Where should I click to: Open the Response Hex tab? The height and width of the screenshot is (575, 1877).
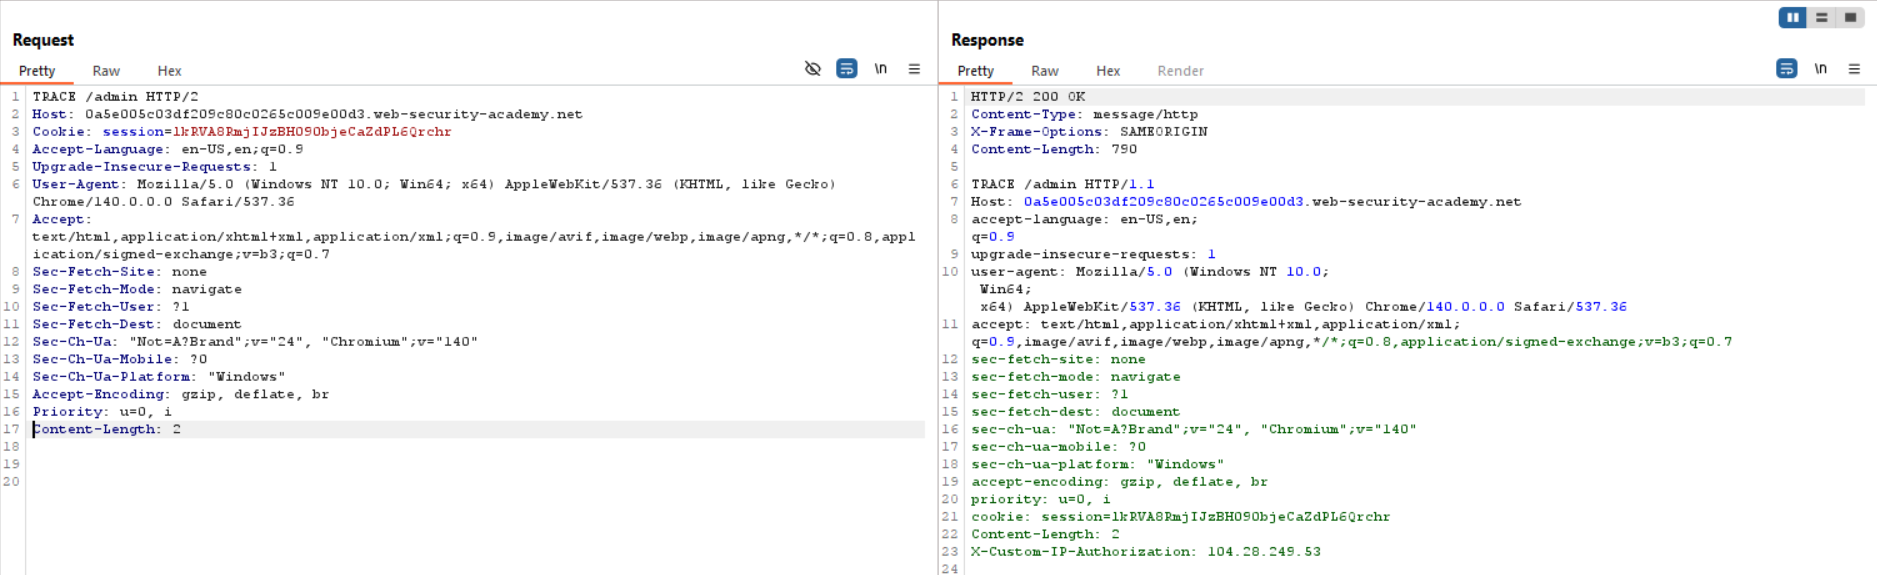click(x=1107, y=71)
